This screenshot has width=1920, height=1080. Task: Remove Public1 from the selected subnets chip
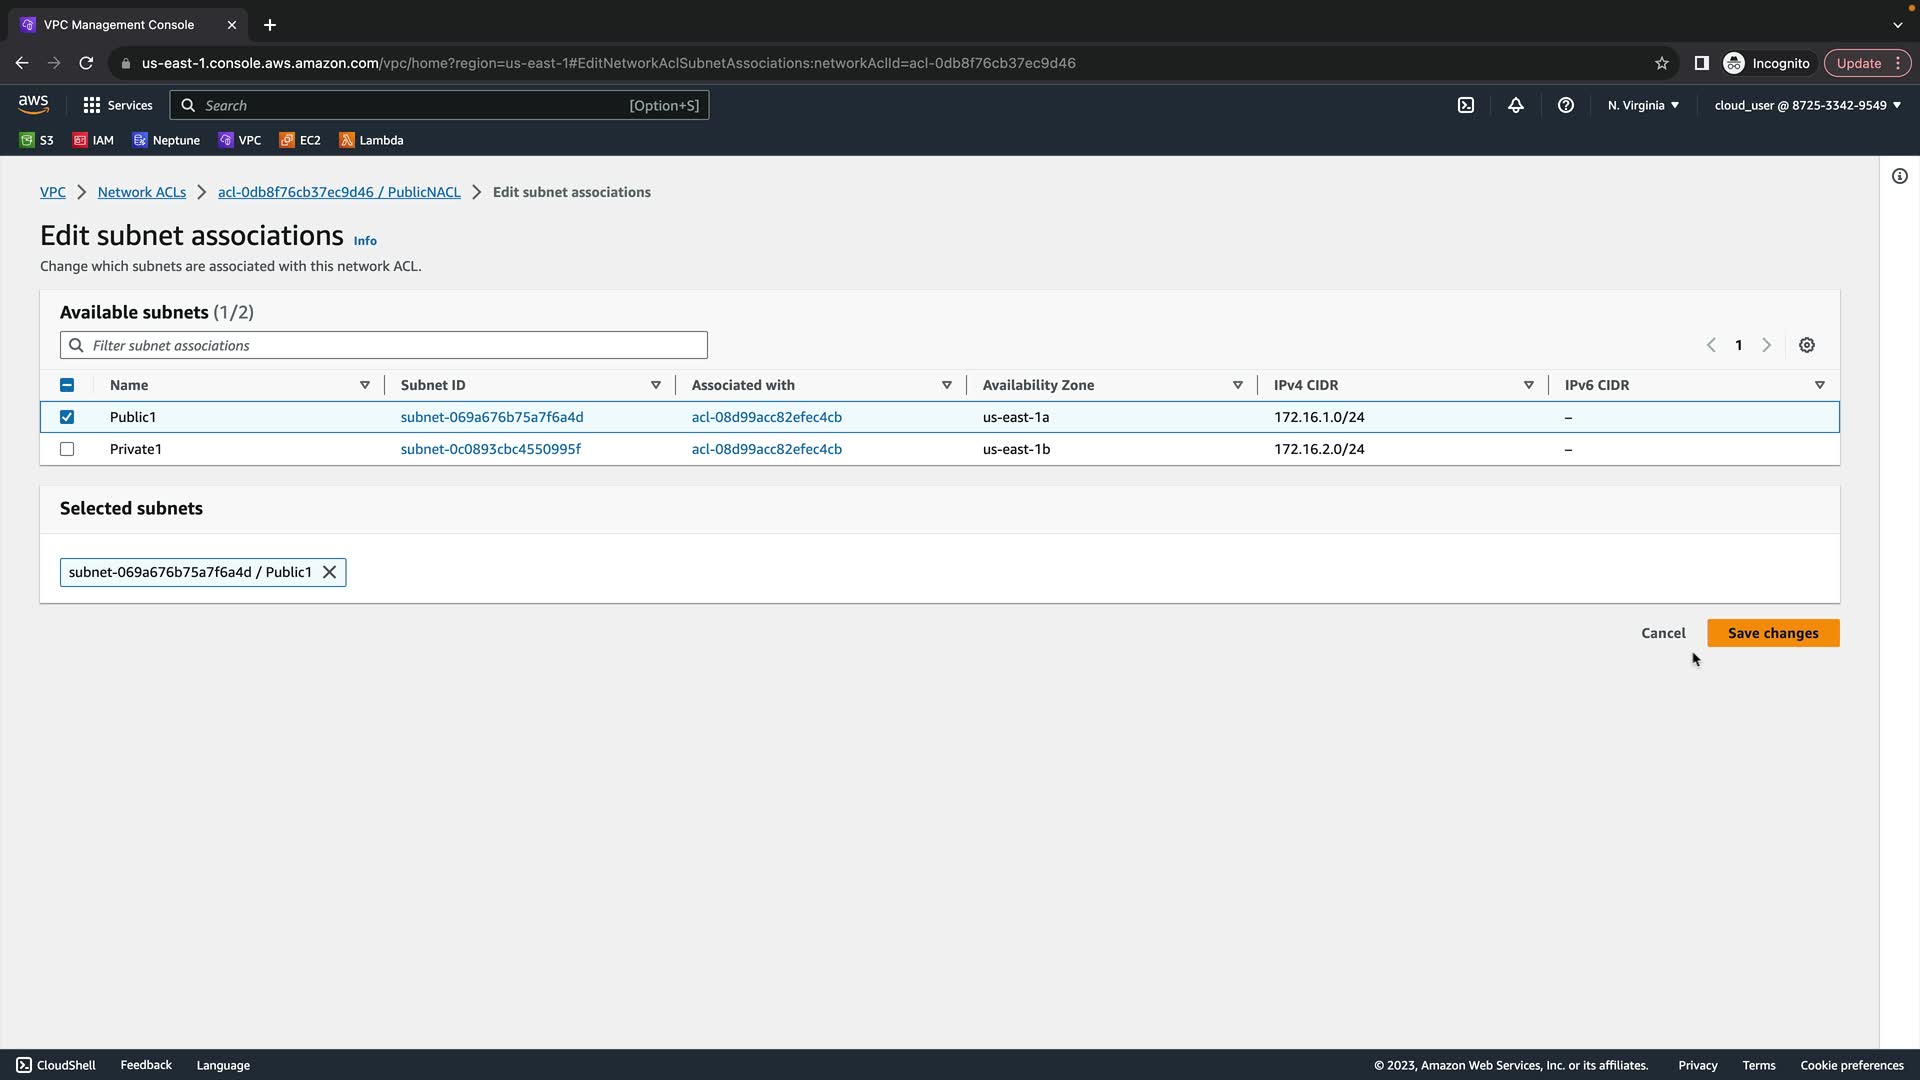coord(329,572)
